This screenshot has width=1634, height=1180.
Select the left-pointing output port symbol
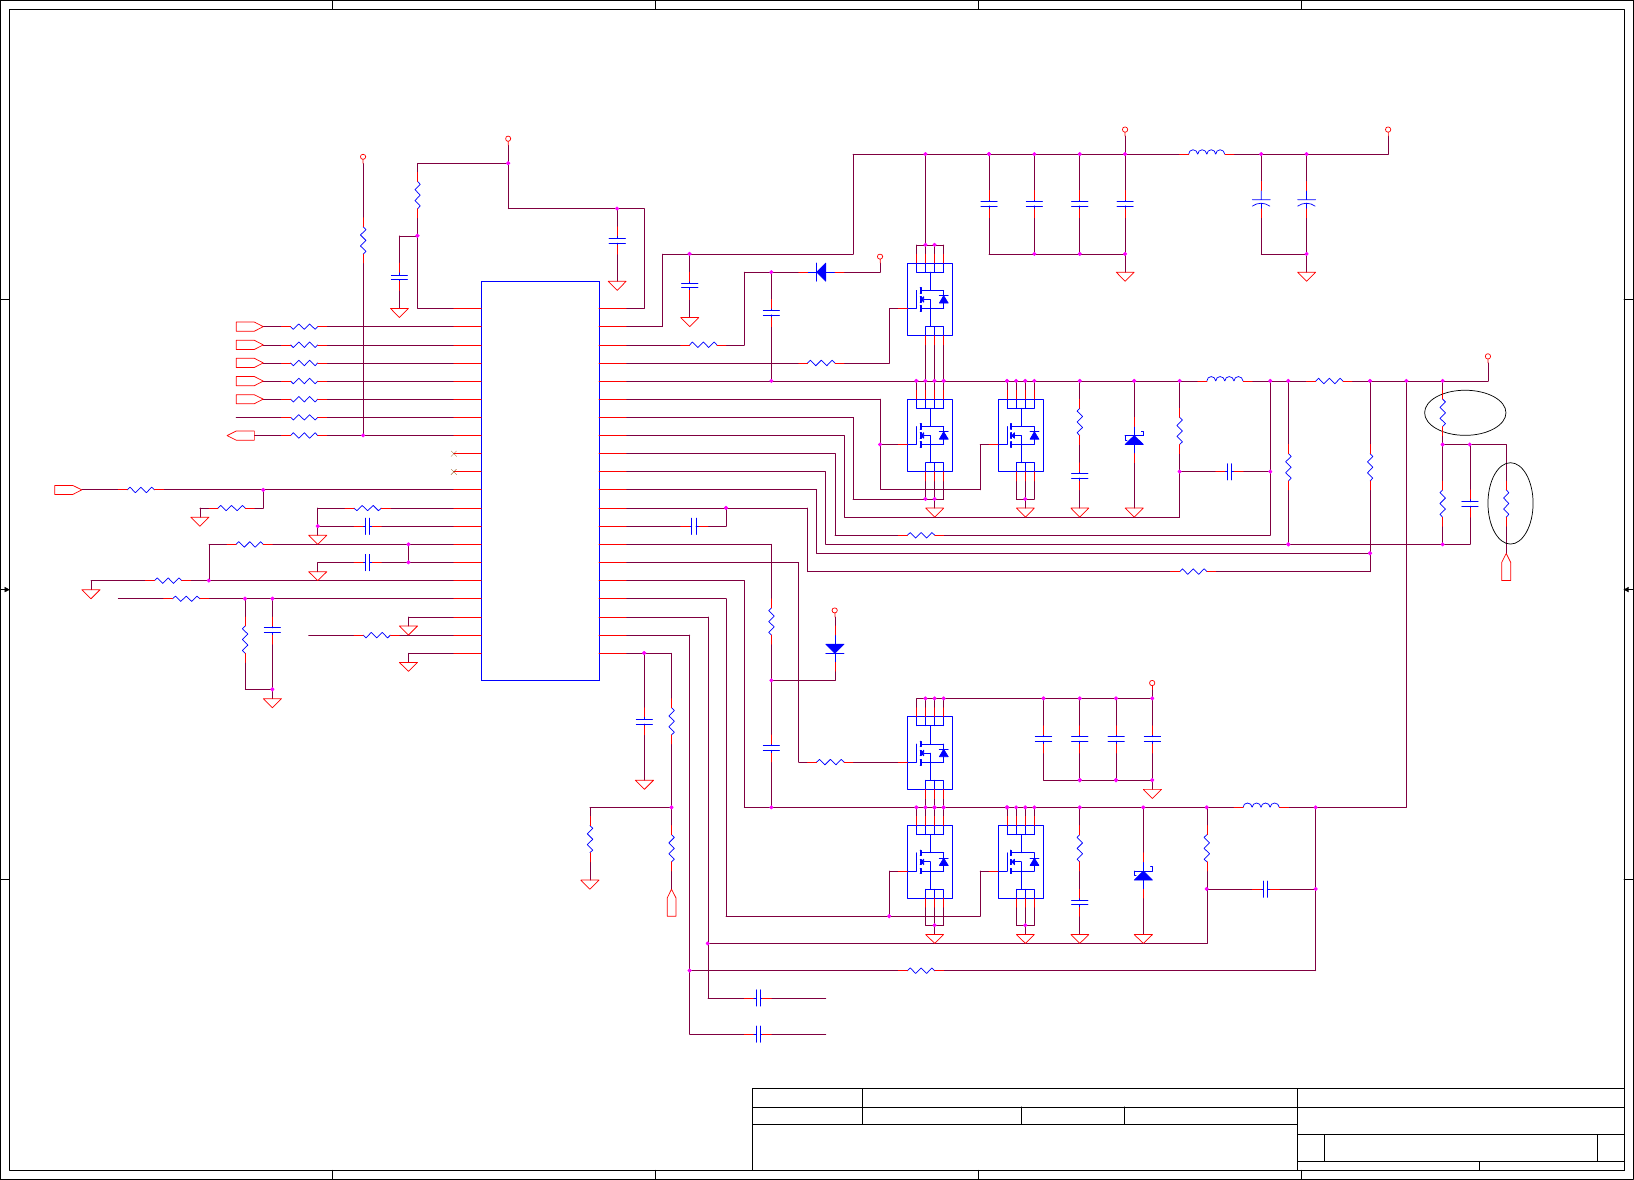[x=241, y=435]
